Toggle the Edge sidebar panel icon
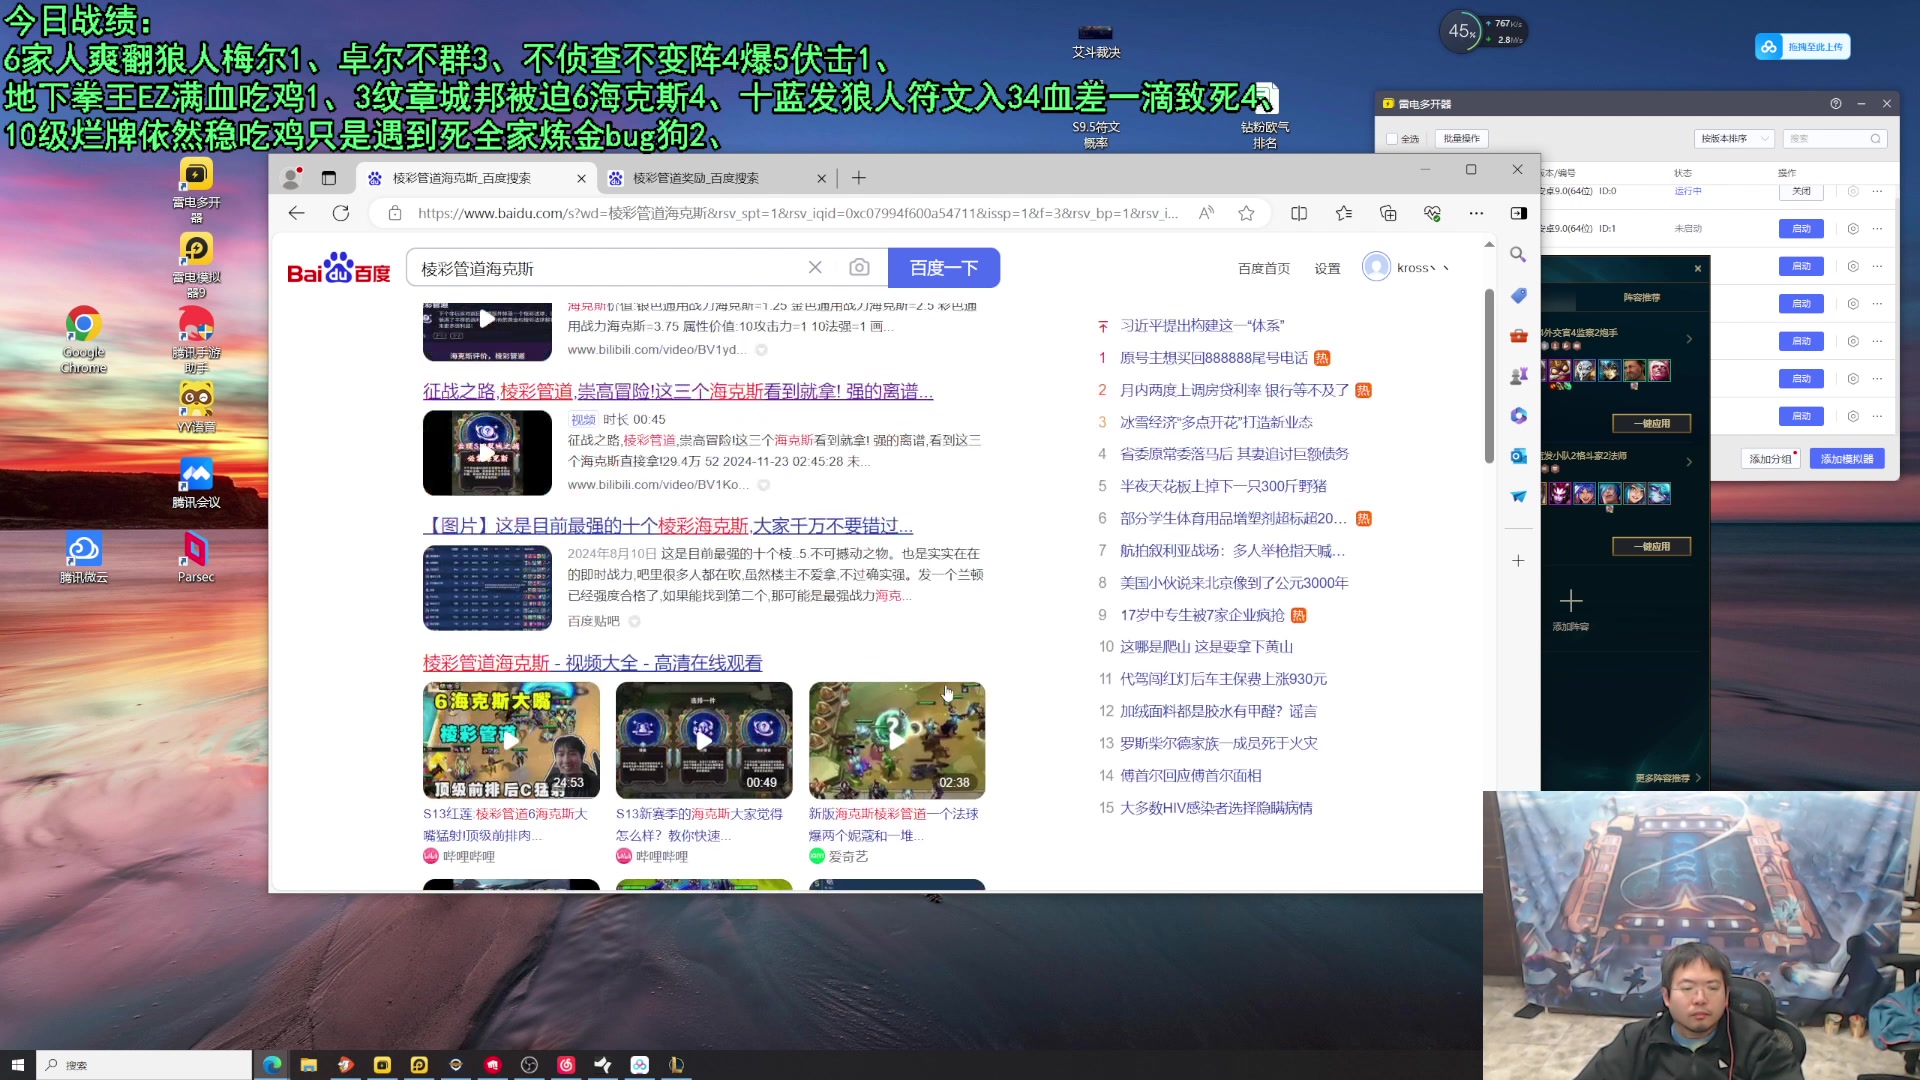 [x=1518, y=213]
